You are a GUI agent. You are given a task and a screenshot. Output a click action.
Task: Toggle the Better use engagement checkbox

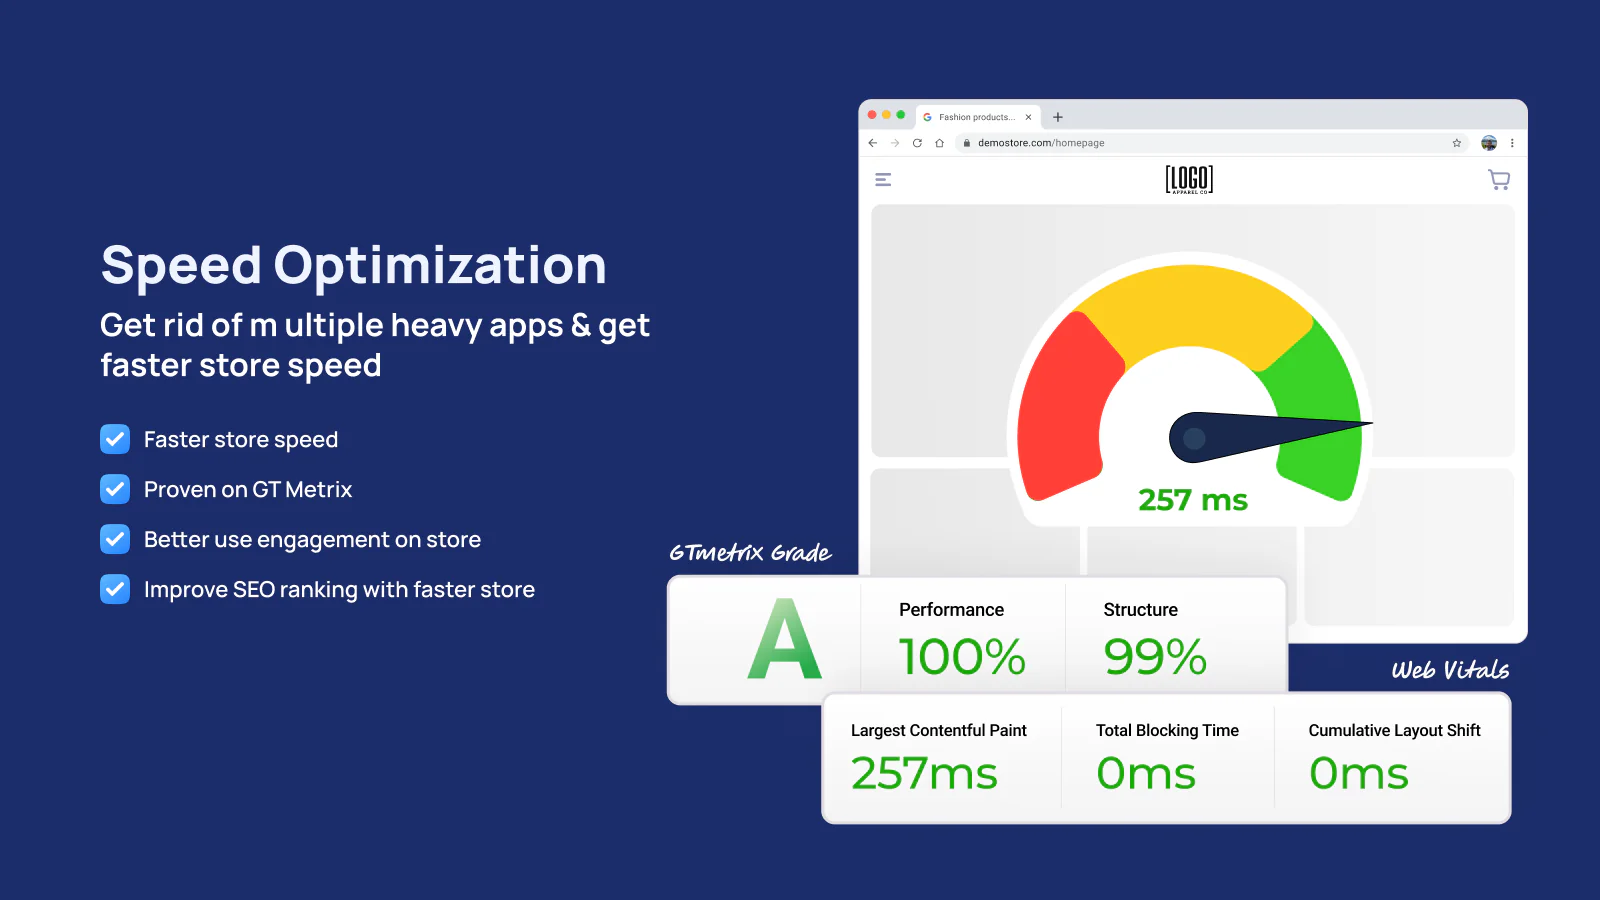[115, 539]
